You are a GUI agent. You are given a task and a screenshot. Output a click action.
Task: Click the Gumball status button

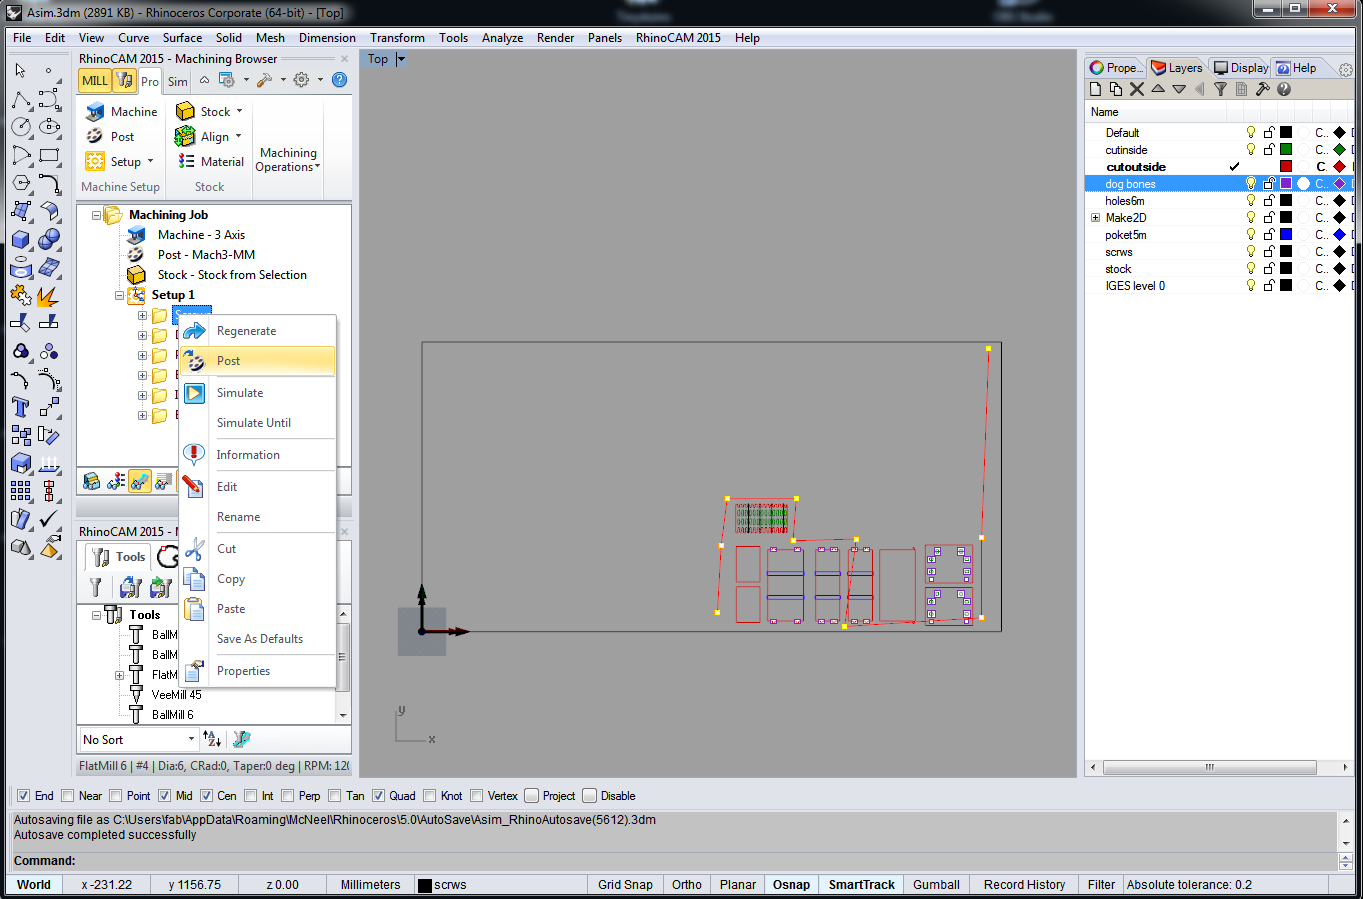[936, 885]
